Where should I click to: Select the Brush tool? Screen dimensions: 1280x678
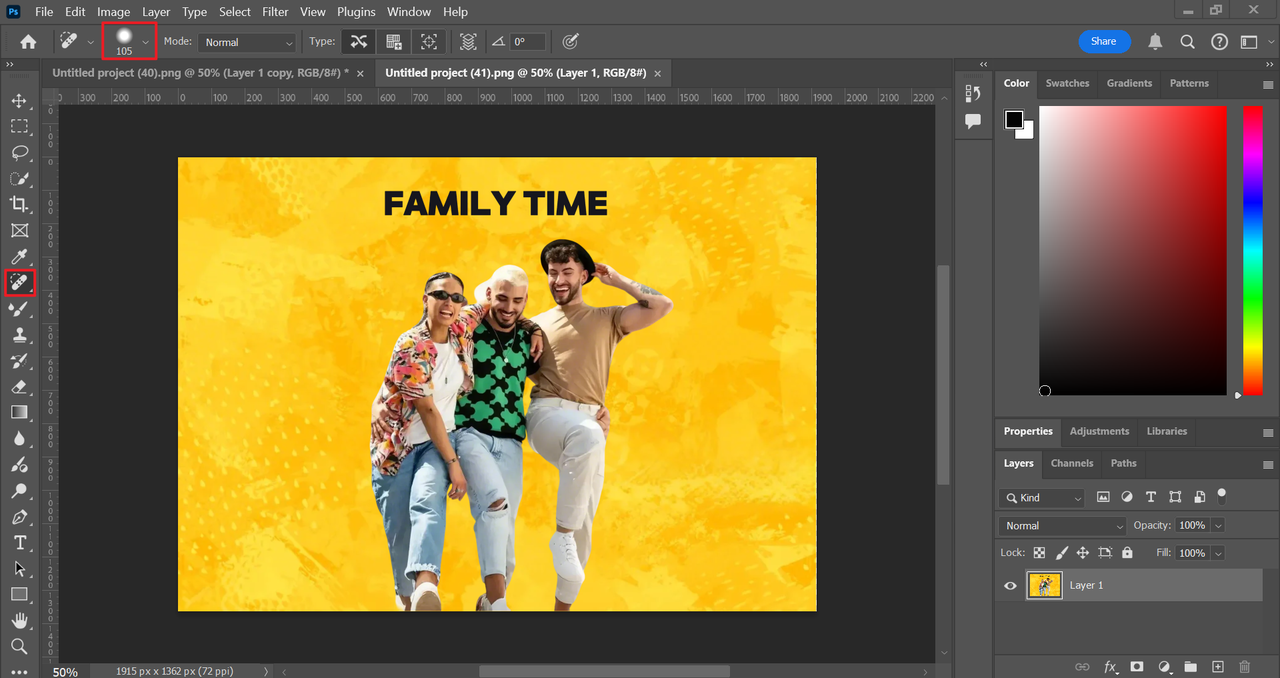(19, 309)
